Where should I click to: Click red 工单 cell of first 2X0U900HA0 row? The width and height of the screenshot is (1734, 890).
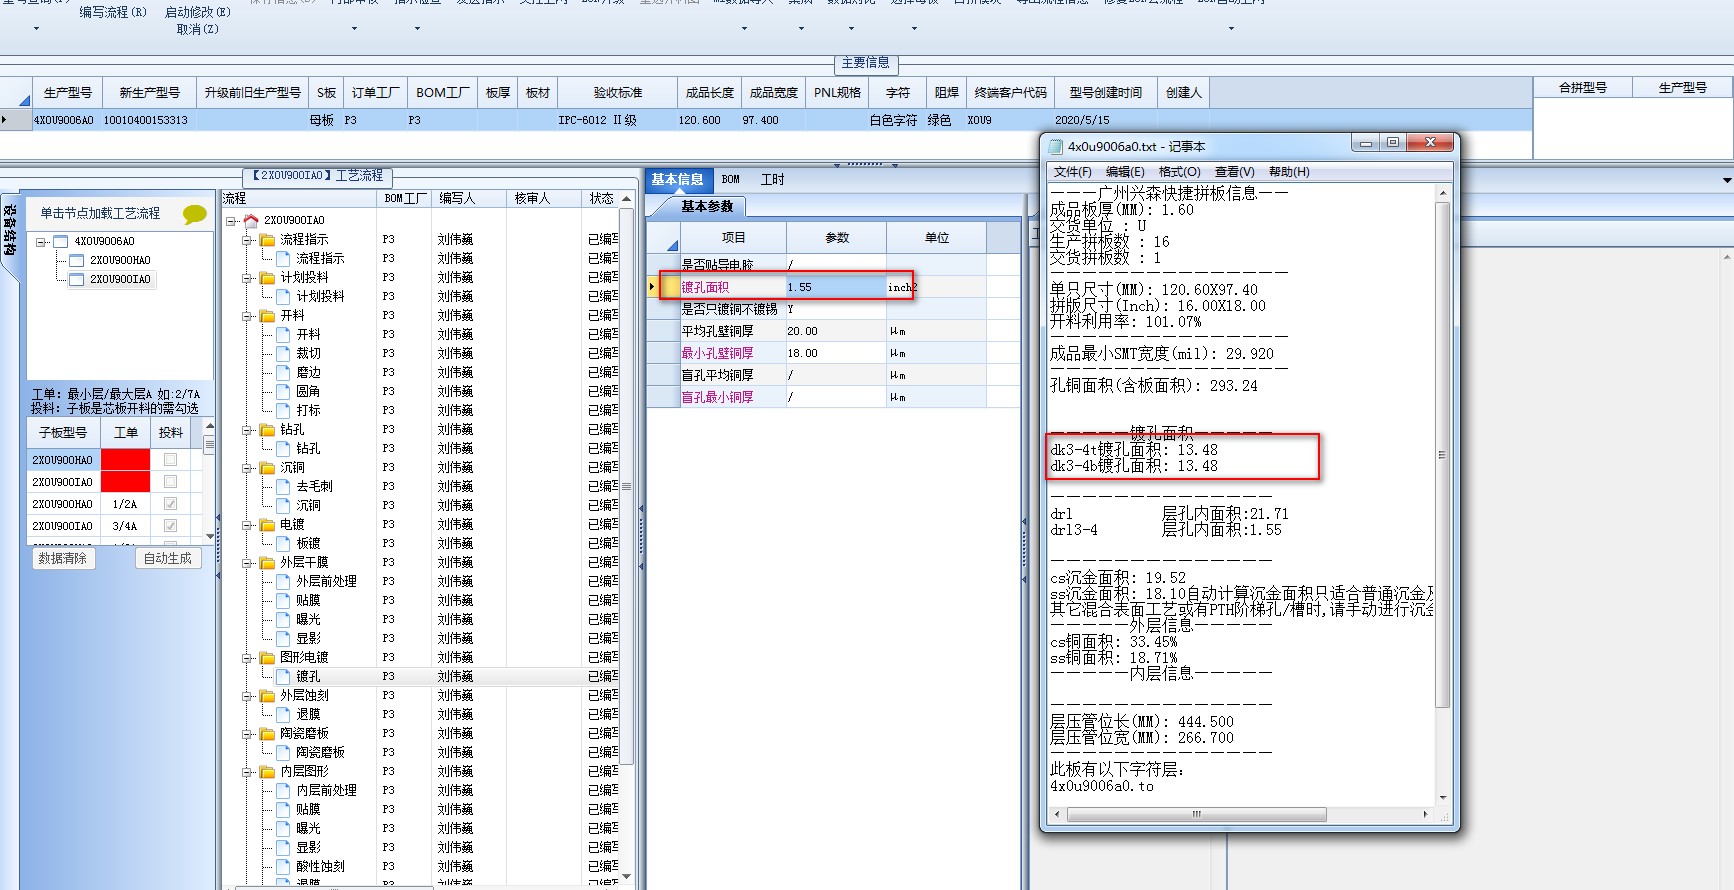(x=125, y=460)
